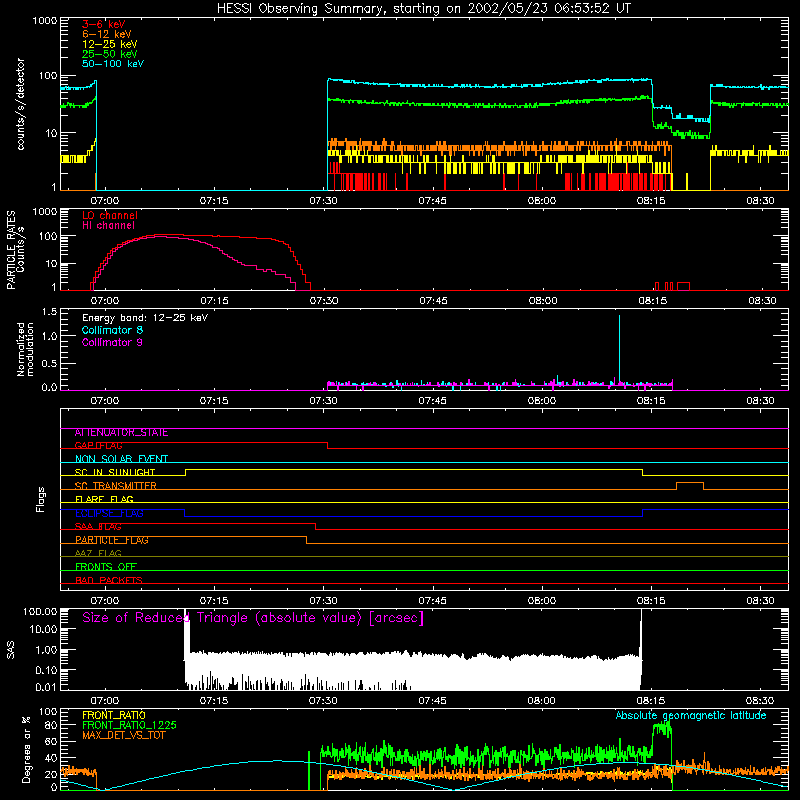Click the 08:15 tick under Flags panel
The image size is (800, 800).
pos(651,601)
